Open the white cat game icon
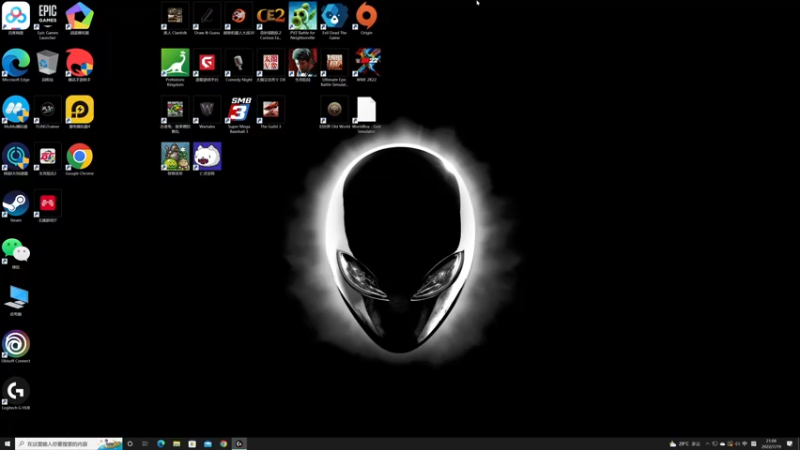 207,157
